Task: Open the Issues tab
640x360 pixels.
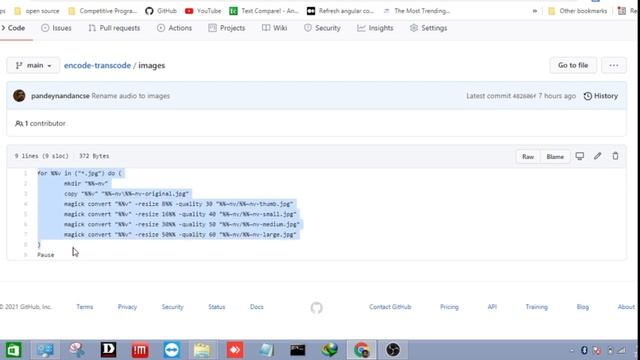Action: pyautogui.click(x=56, y=28)
